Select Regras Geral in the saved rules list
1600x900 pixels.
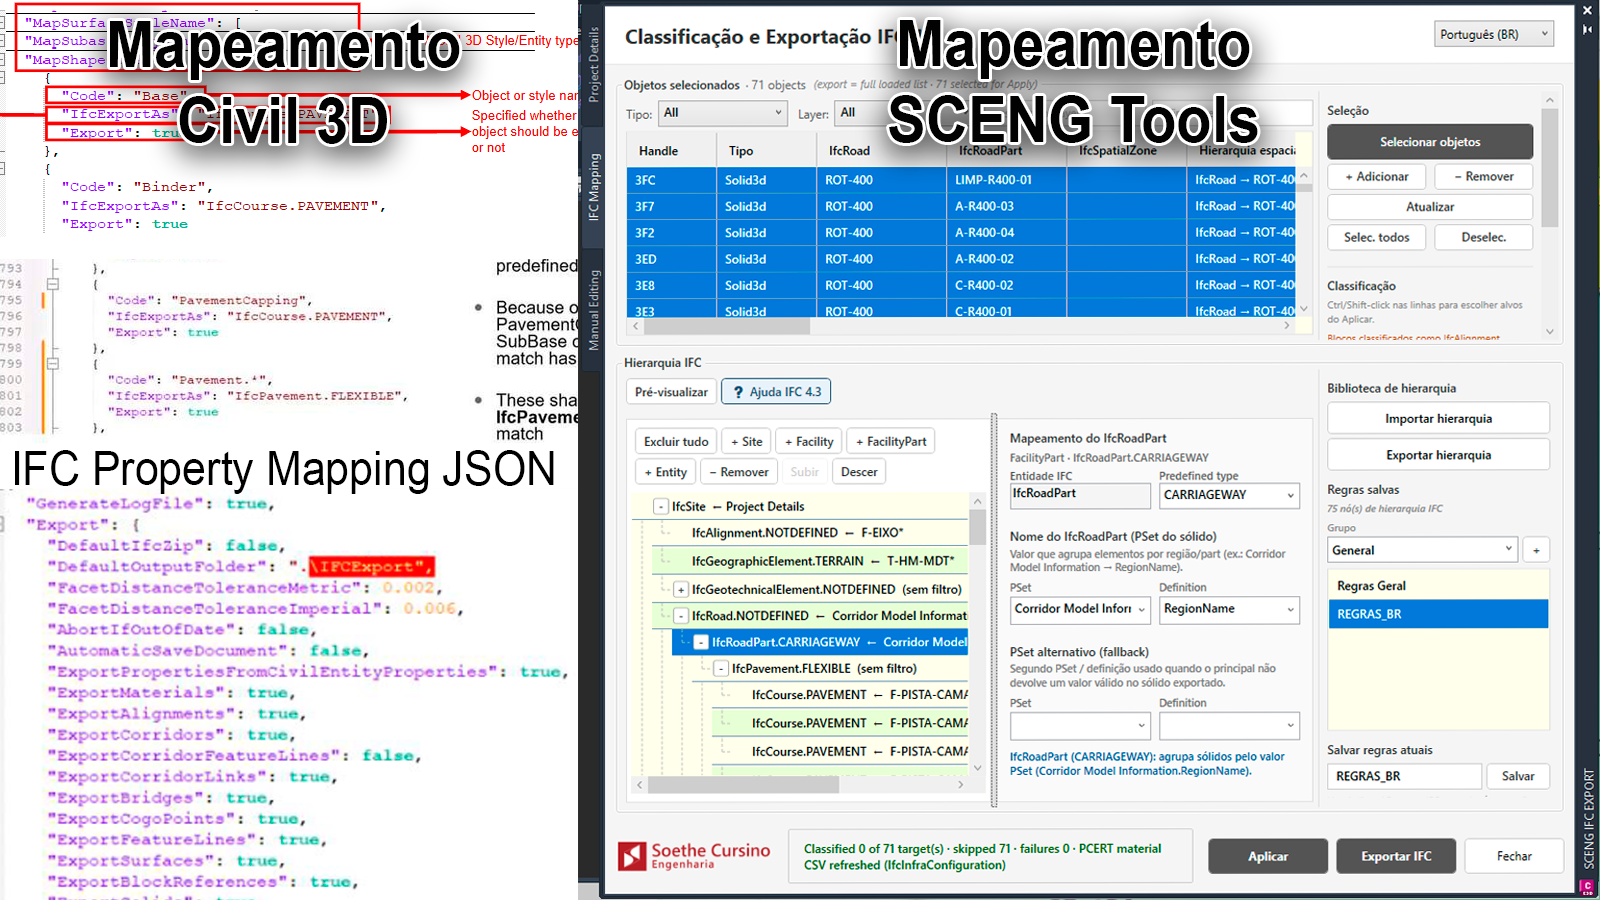(x=1438, y=586)
